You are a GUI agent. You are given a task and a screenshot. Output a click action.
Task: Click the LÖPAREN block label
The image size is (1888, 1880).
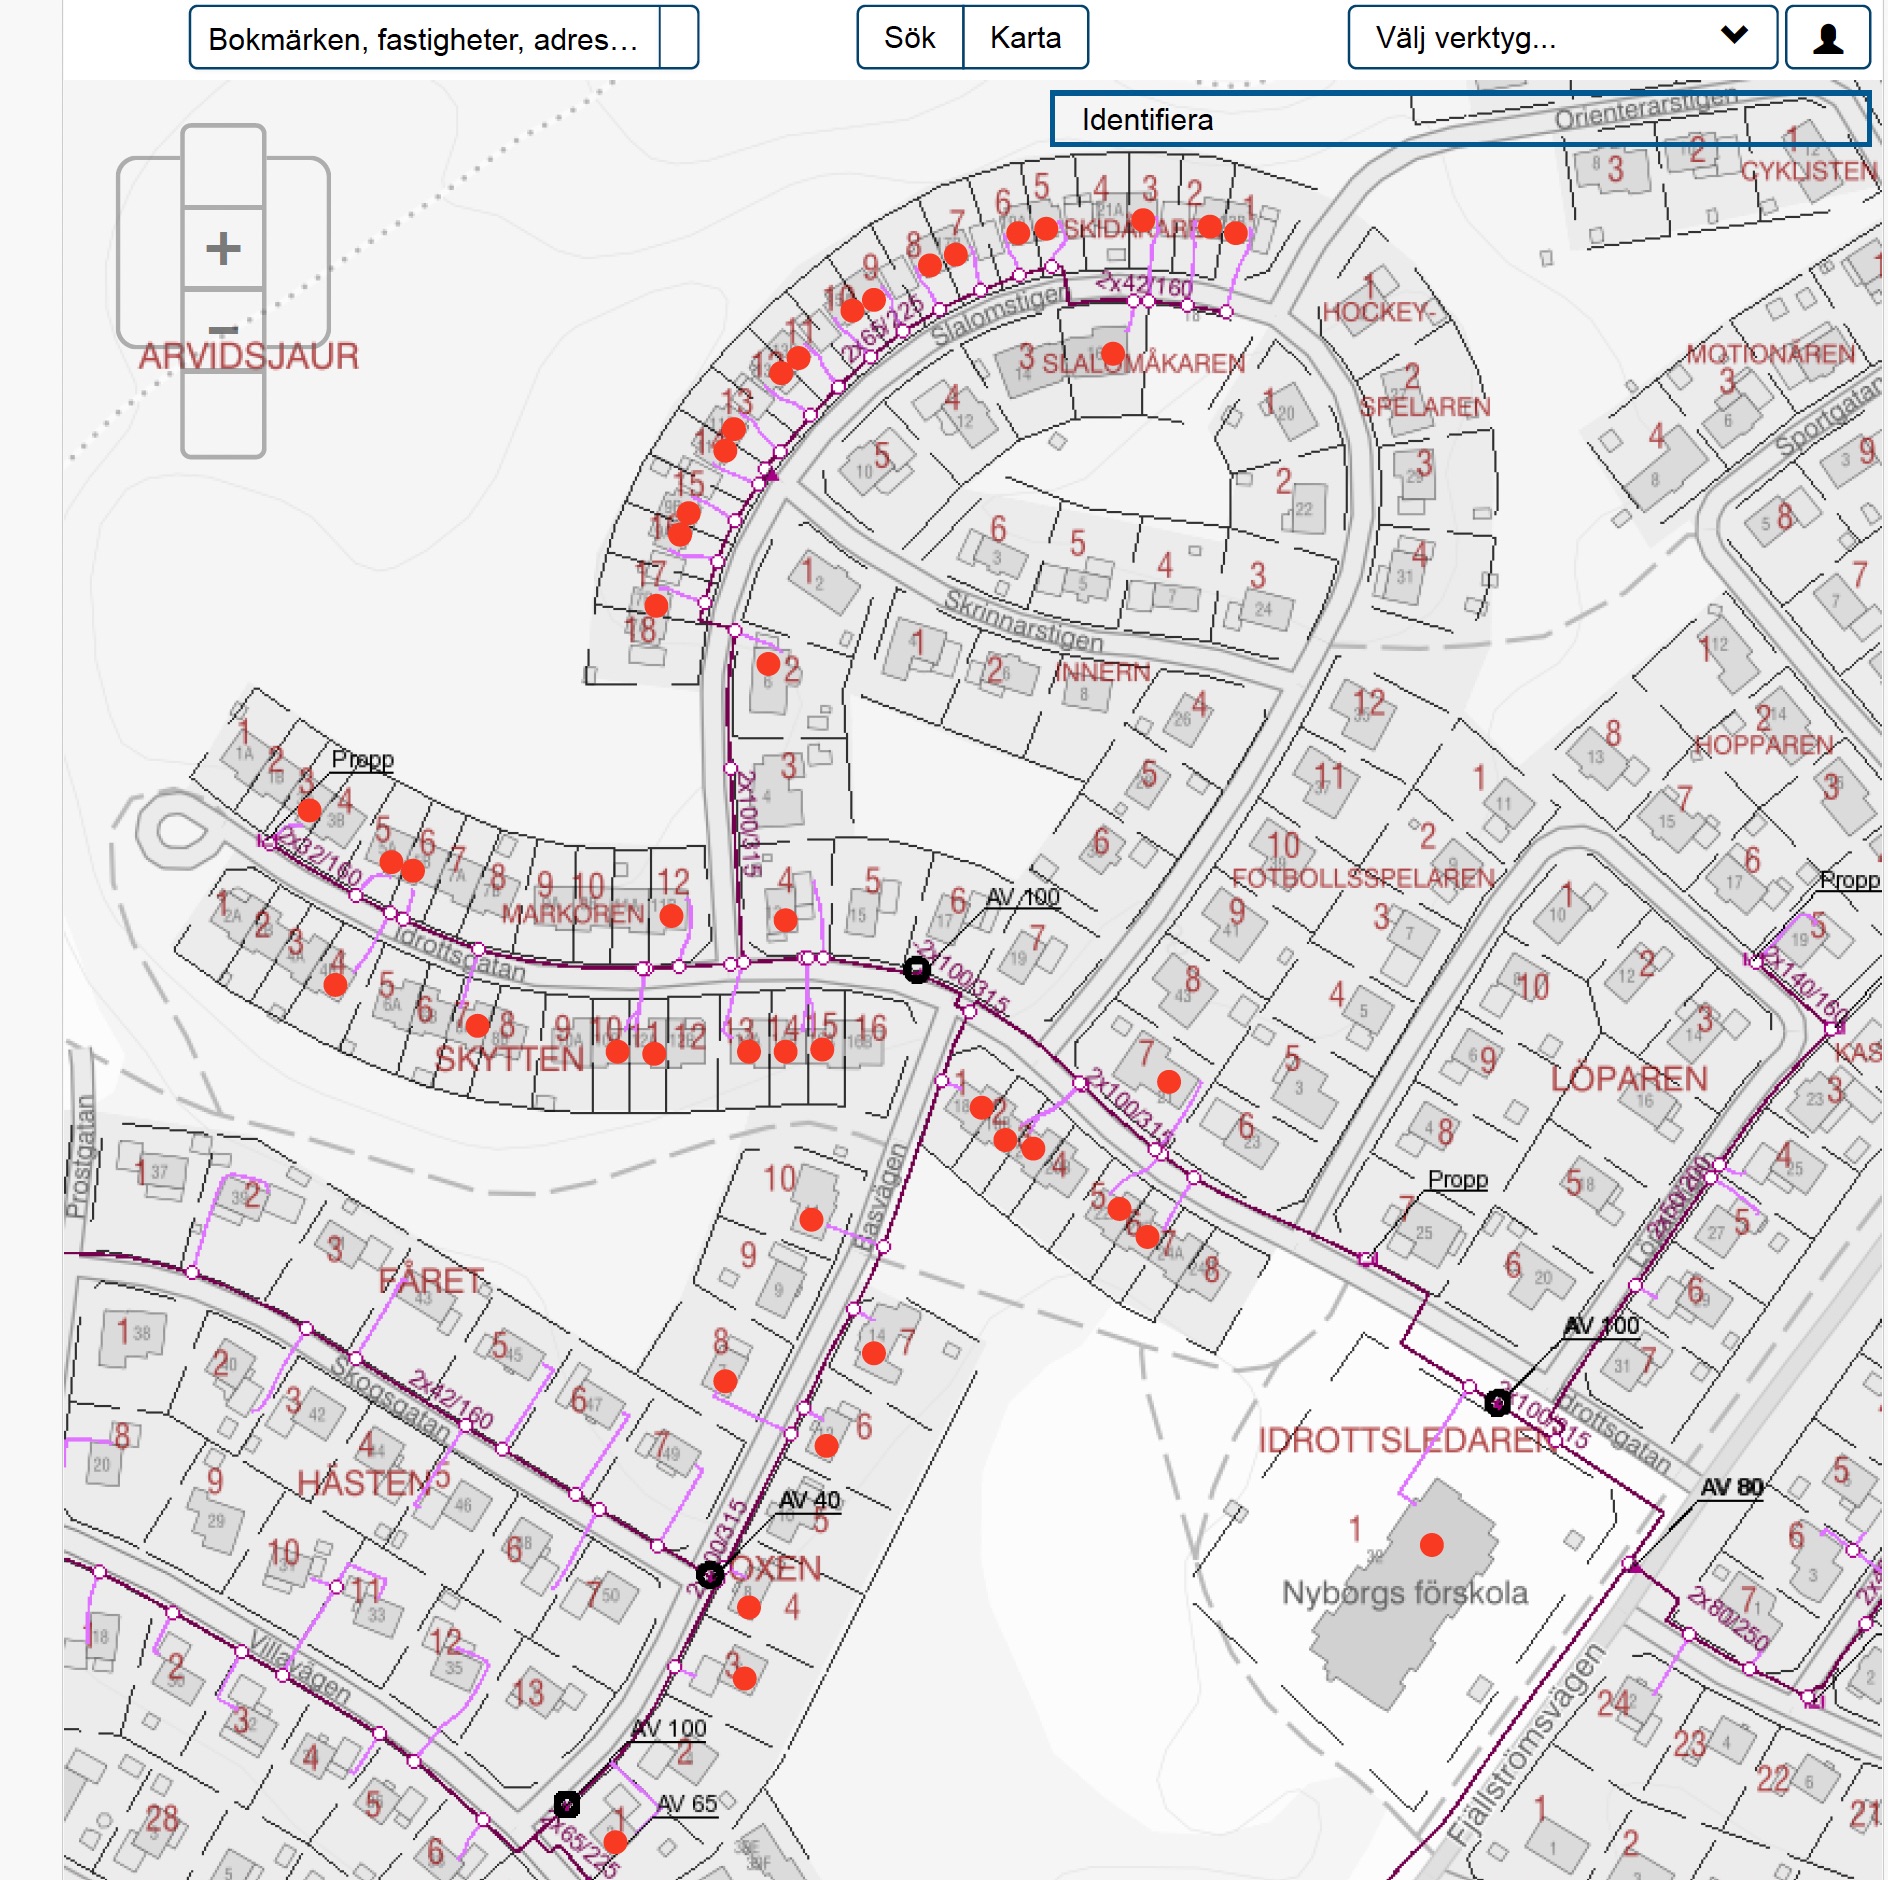pos(1629,1079)
